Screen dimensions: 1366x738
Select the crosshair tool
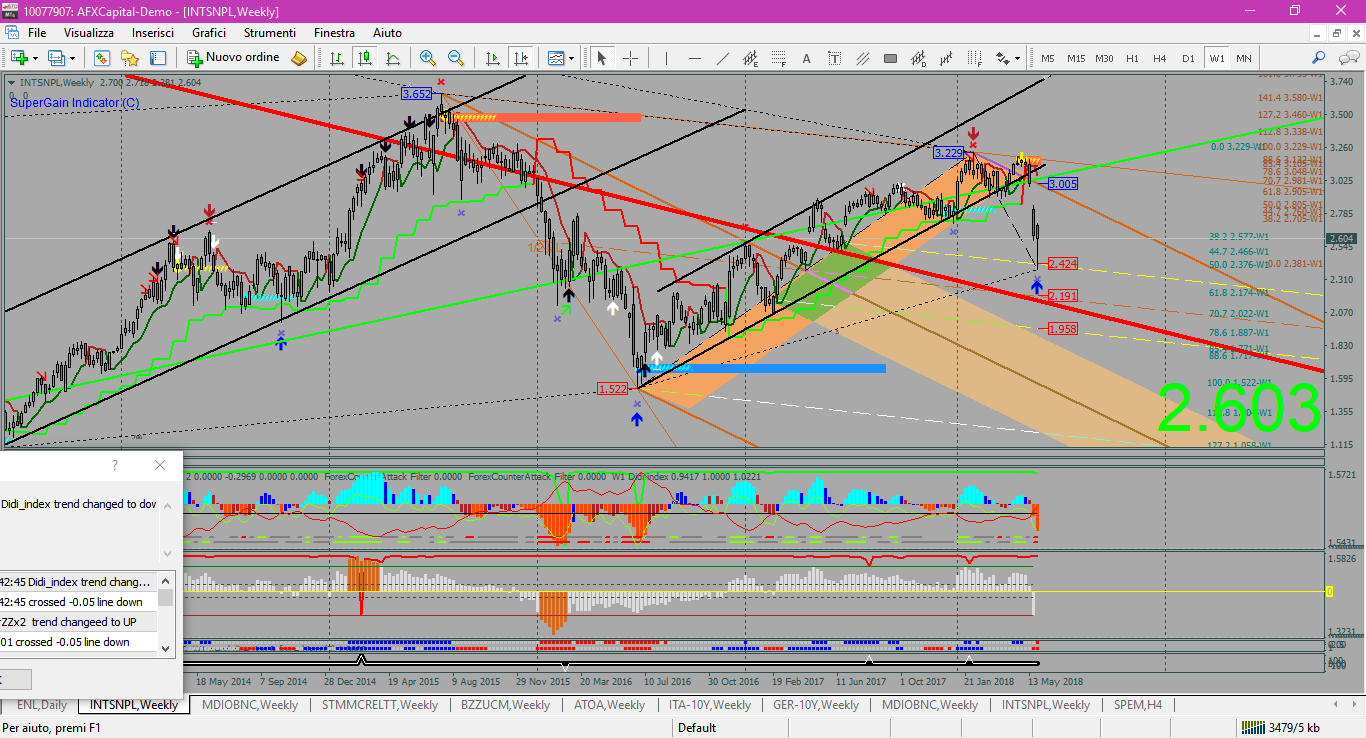(x=630, y=58)
